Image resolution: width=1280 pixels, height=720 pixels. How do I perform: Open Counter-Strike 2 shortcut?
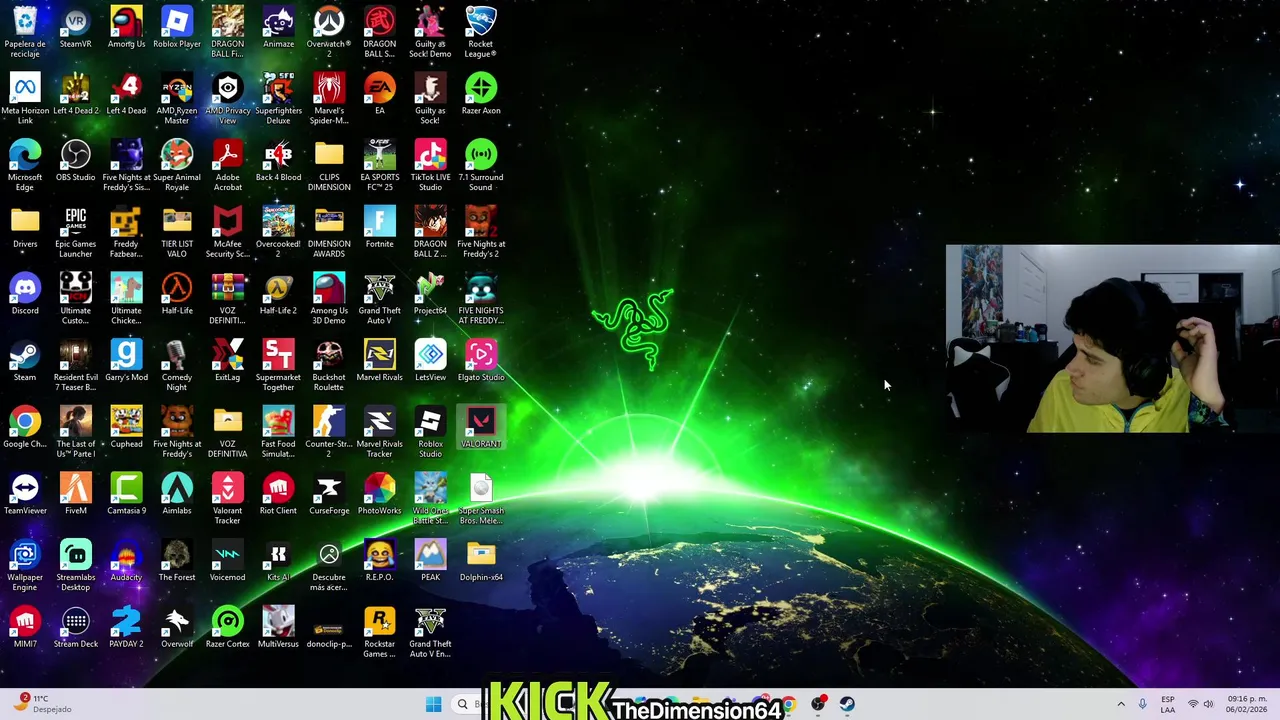(x=329, y=432)
